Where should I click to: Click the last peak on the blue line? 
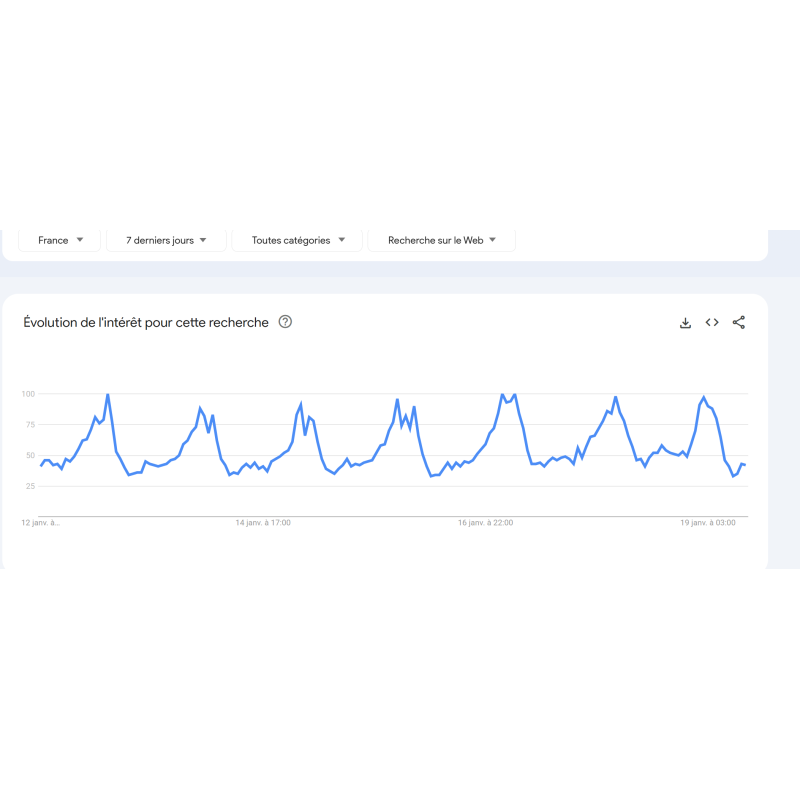click(704, 397)
